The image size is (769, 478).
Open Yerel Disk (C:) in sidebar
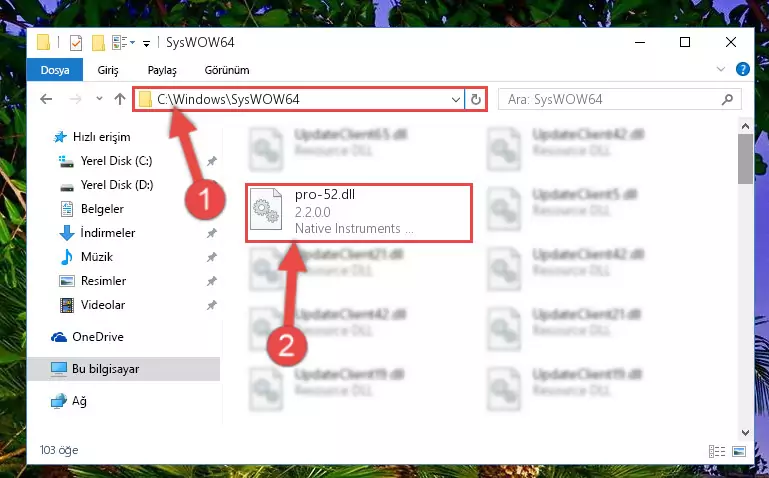coord(116,161)
